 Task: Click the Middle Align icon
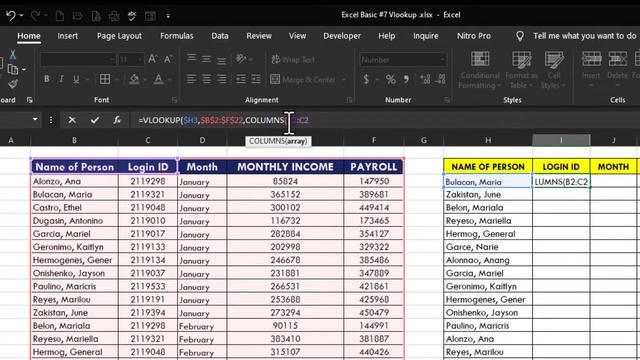(x=207, y=59)
